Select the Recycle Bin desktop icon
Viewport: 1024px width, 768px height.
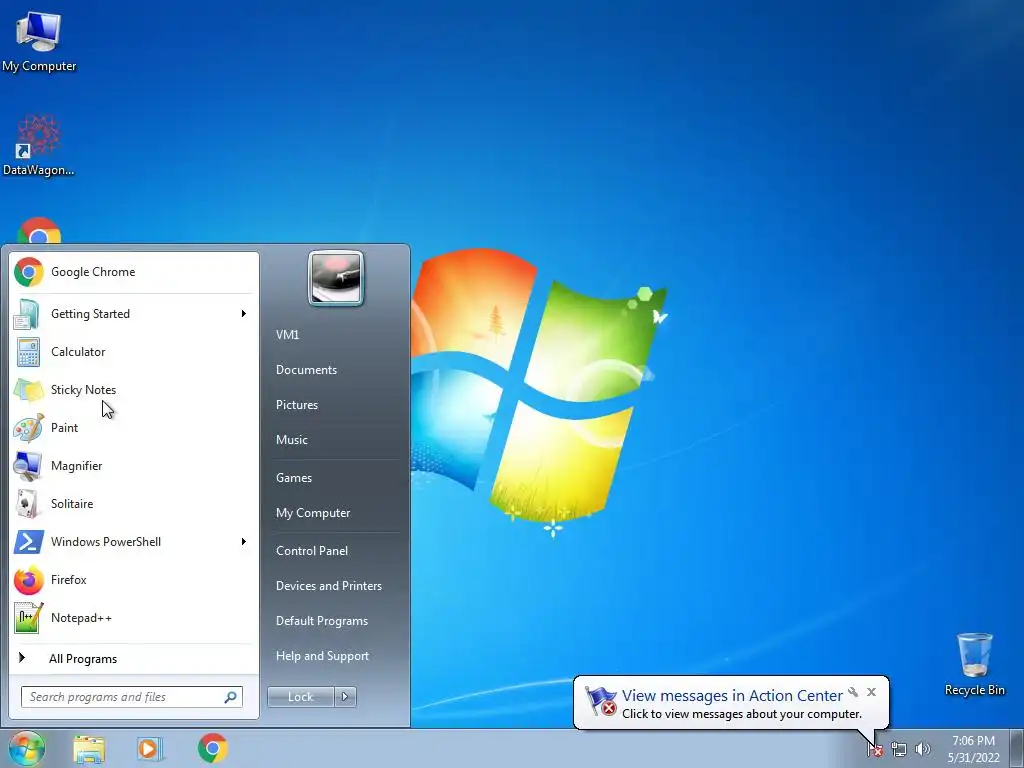[x=974, y=664]
